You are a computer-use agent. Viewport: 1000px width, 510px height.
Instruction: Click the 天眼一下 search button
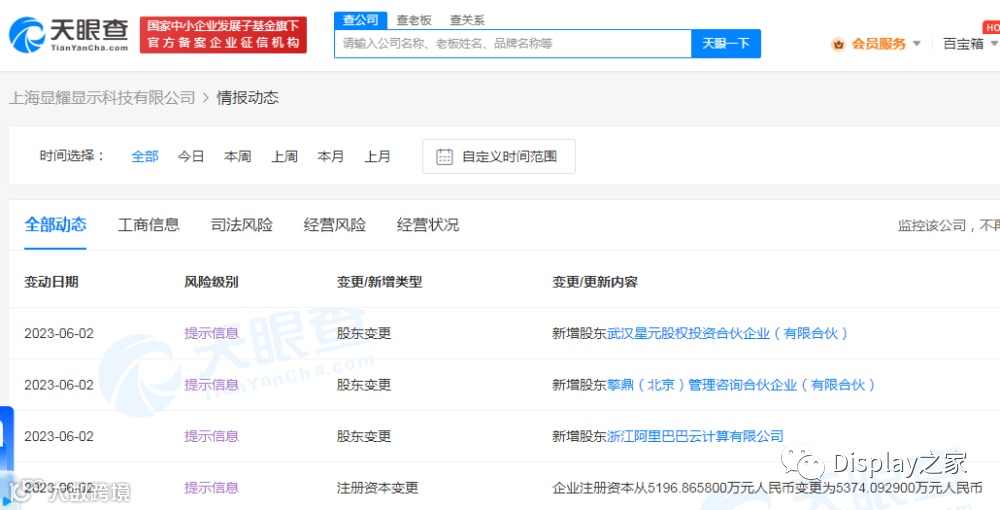coord(726,43)
